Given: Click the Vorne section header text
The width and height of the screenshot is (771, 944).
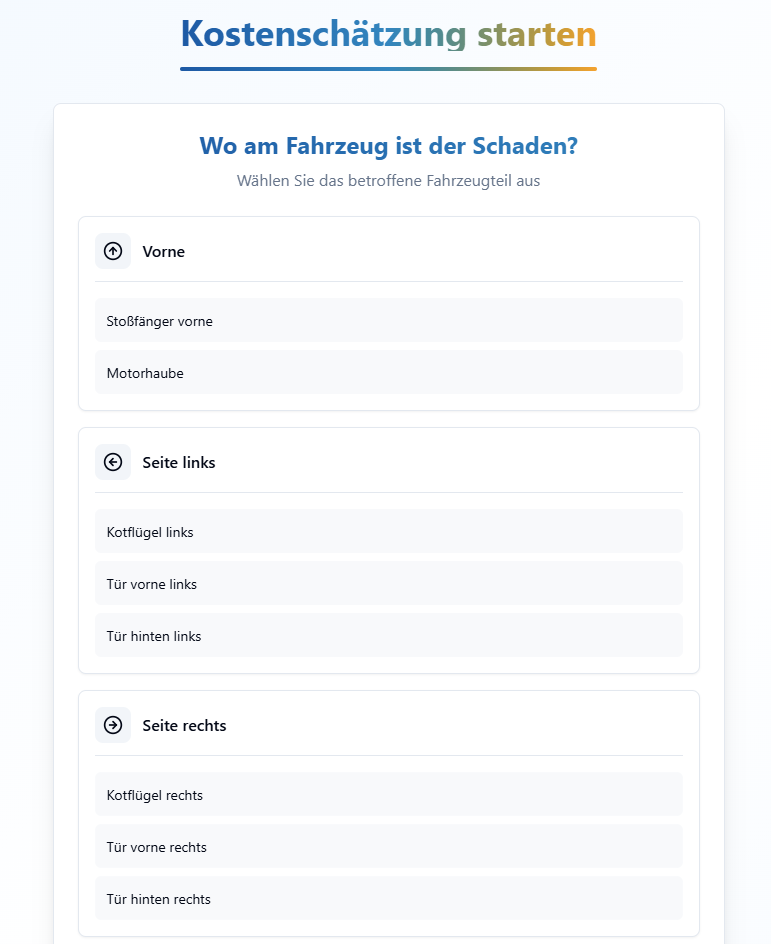Looking at the screenshot, I should click(x=164, y=251).
